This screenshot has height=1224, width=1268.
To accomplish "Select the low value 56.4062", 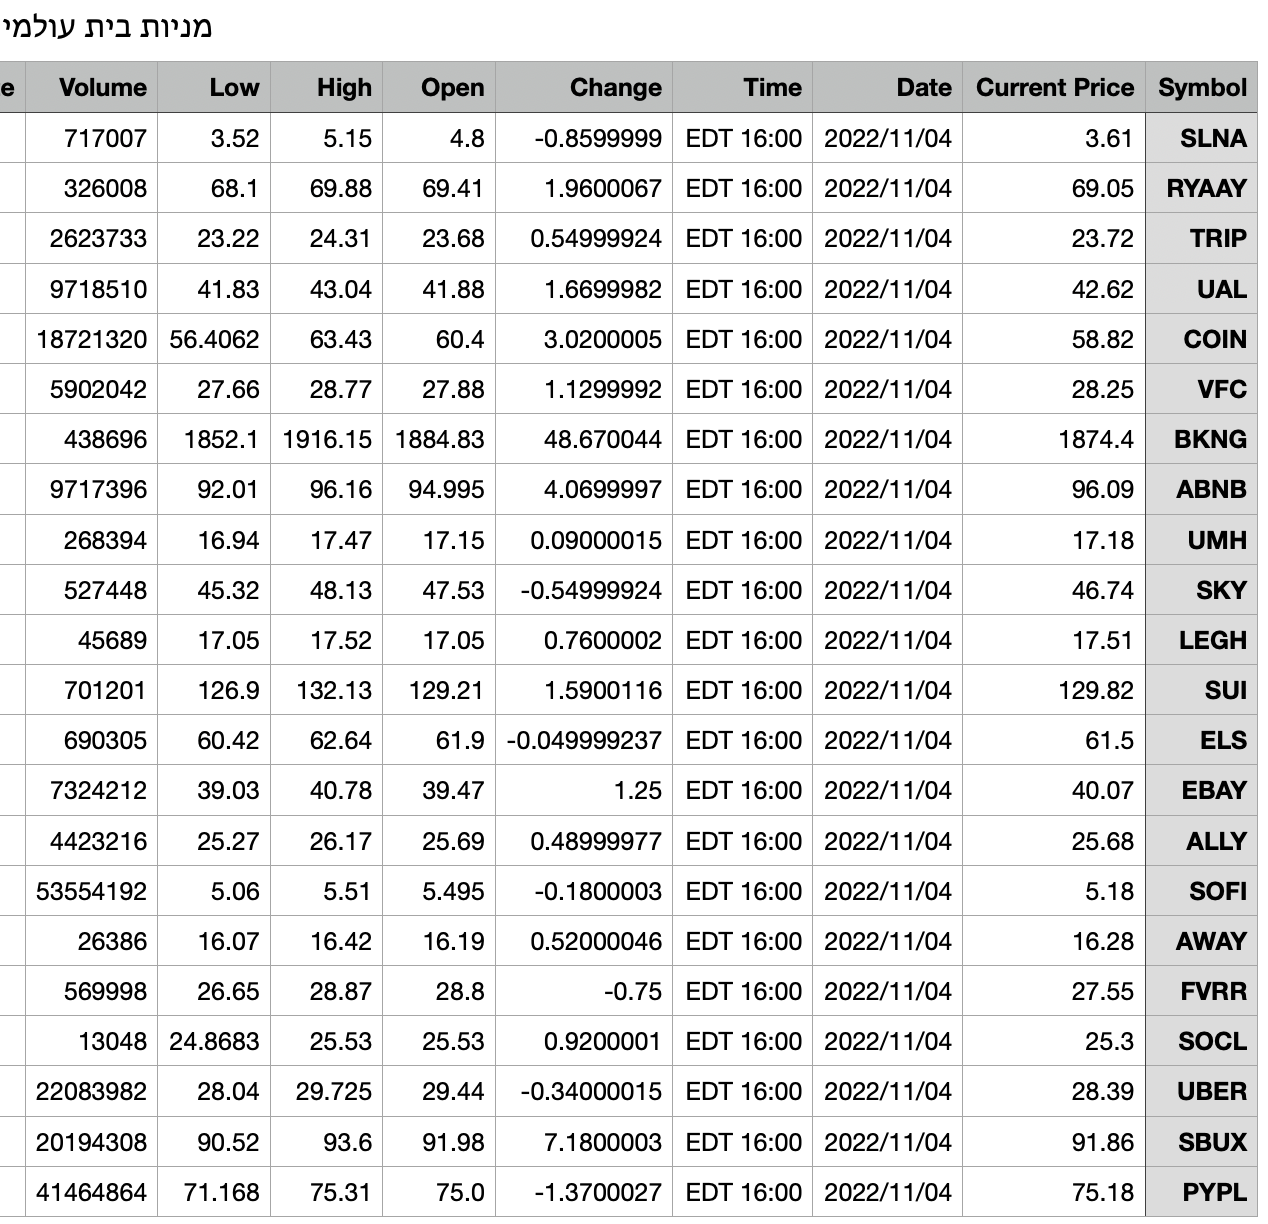I will coord(214,339).
